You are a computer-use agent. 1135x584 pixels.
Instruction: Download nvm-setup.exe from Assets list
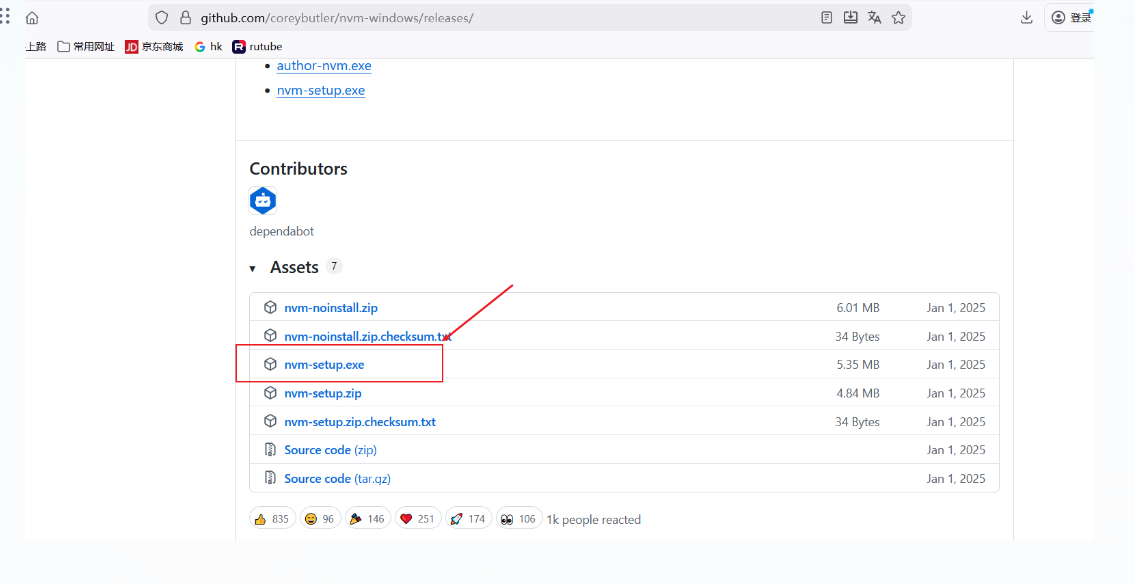(x=324, y=365)
